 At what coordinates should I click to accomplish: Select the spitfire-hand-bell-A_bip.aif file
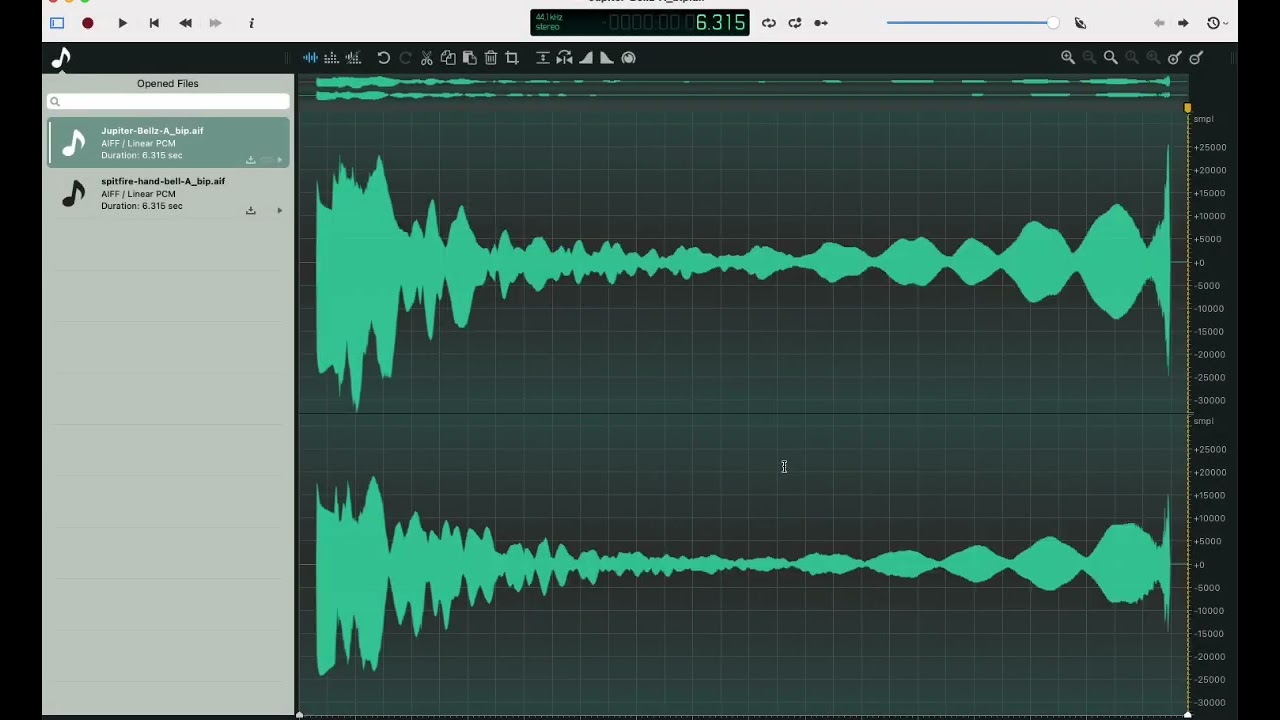click(168, 193)
